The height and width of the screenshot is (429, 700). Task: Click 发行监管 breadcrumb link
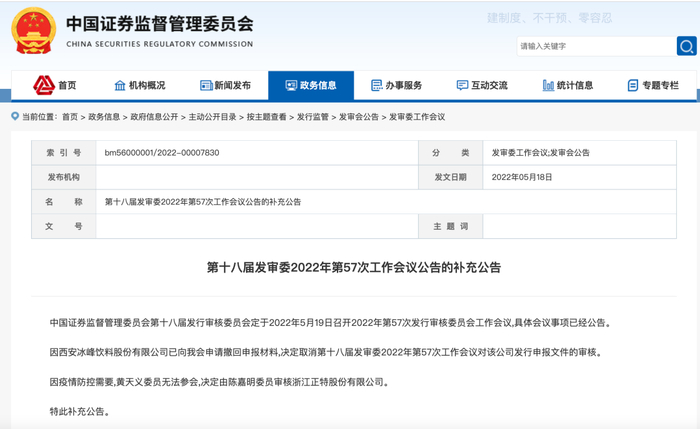click(313, 117)
